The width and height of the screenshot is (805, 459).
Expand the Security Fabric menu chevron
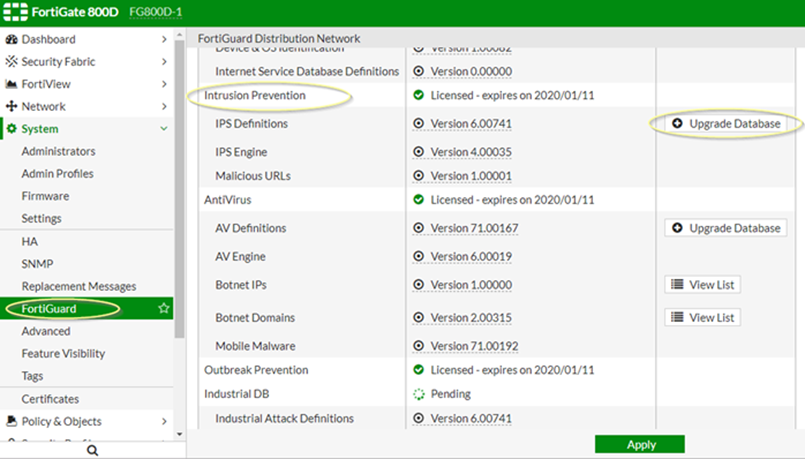click(164, 62)
